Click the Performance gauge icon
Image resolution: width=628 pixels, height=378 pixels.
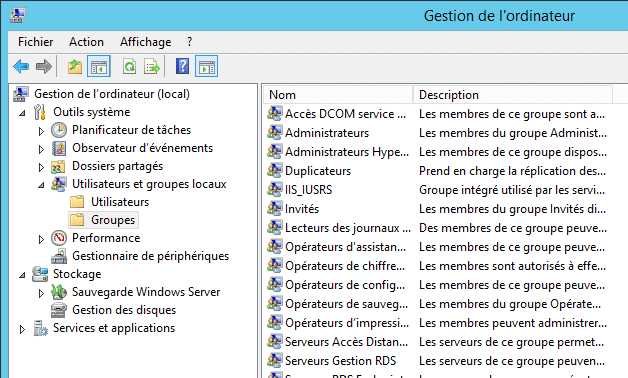pyautogui.click(x=59, y=238)
